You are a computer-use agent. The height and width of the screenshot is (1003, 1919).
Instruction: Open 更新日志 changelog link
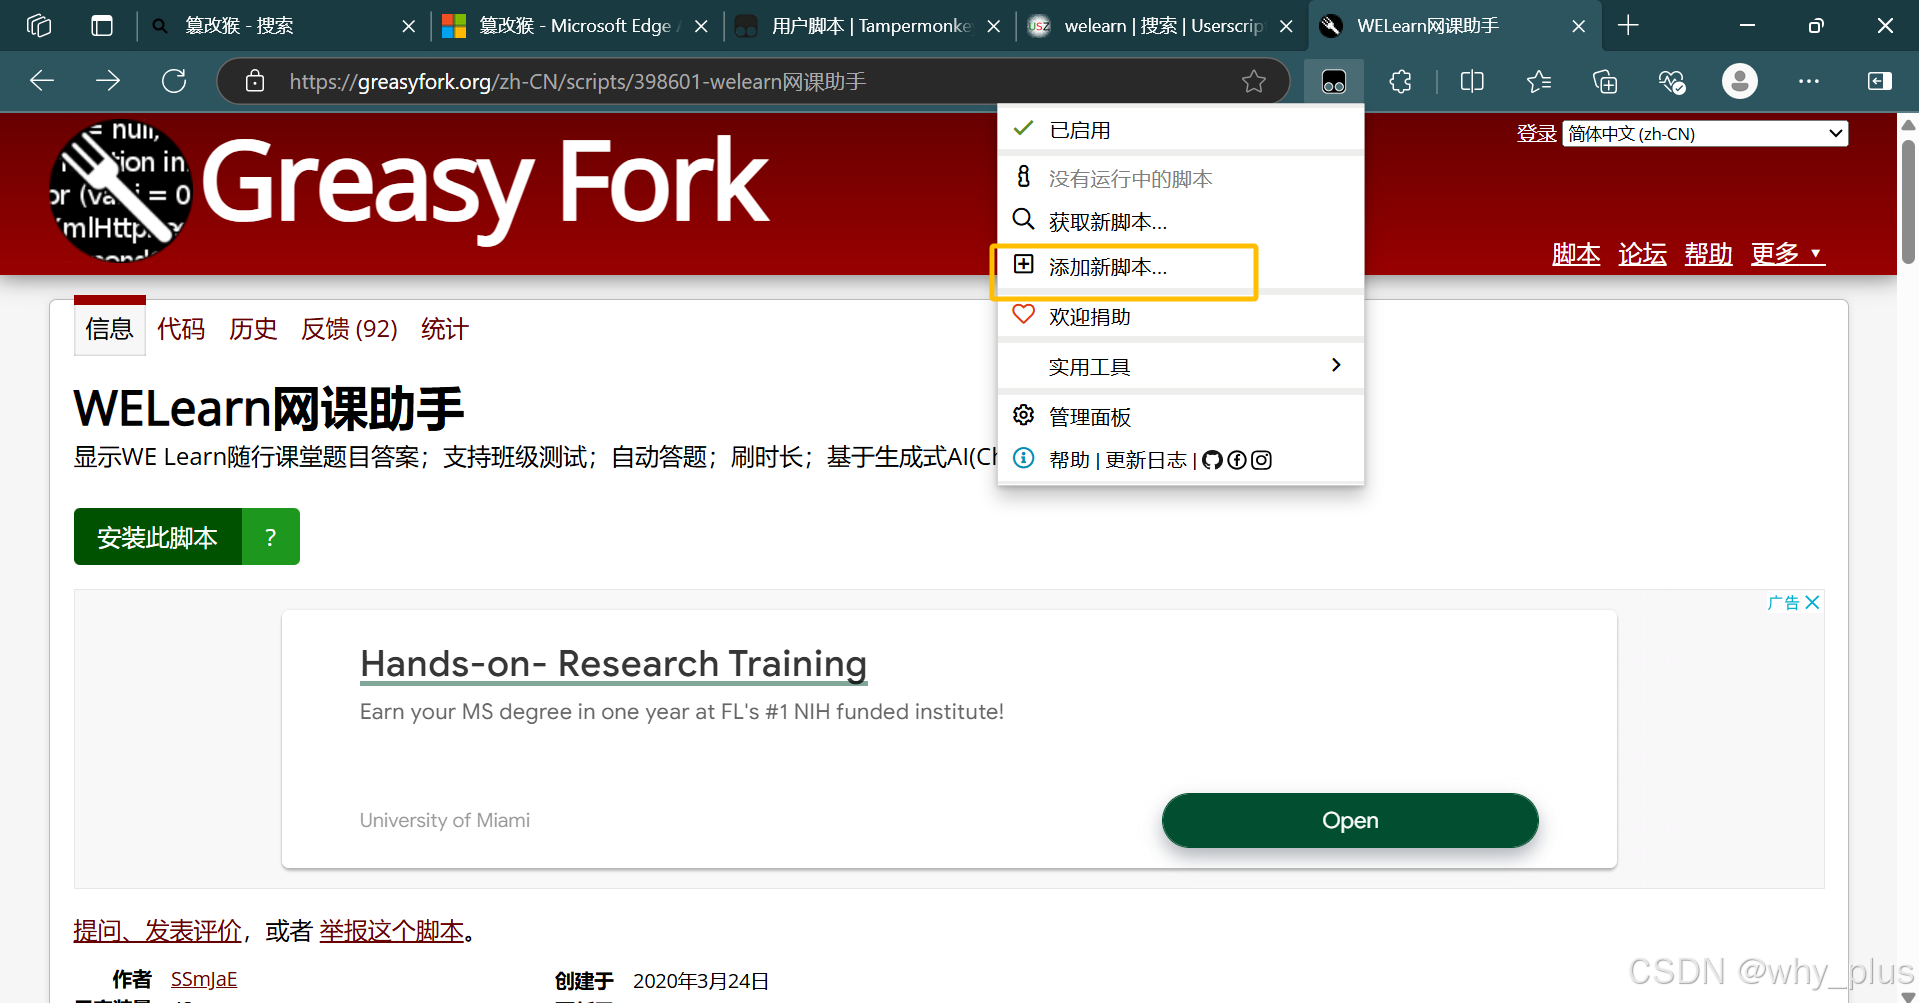(1145, 460)
